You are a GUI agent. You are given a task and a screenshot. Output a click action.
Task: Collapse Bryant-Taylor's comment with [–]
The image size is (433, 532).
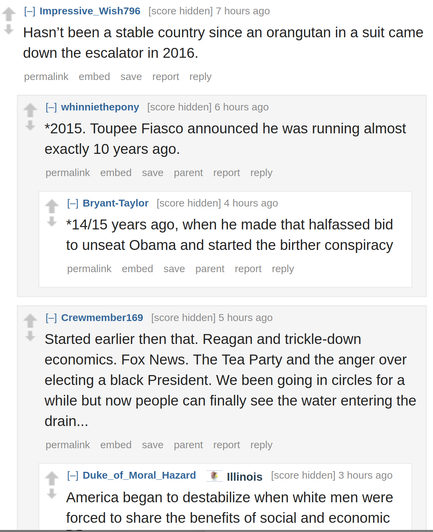tap(73, 203)
